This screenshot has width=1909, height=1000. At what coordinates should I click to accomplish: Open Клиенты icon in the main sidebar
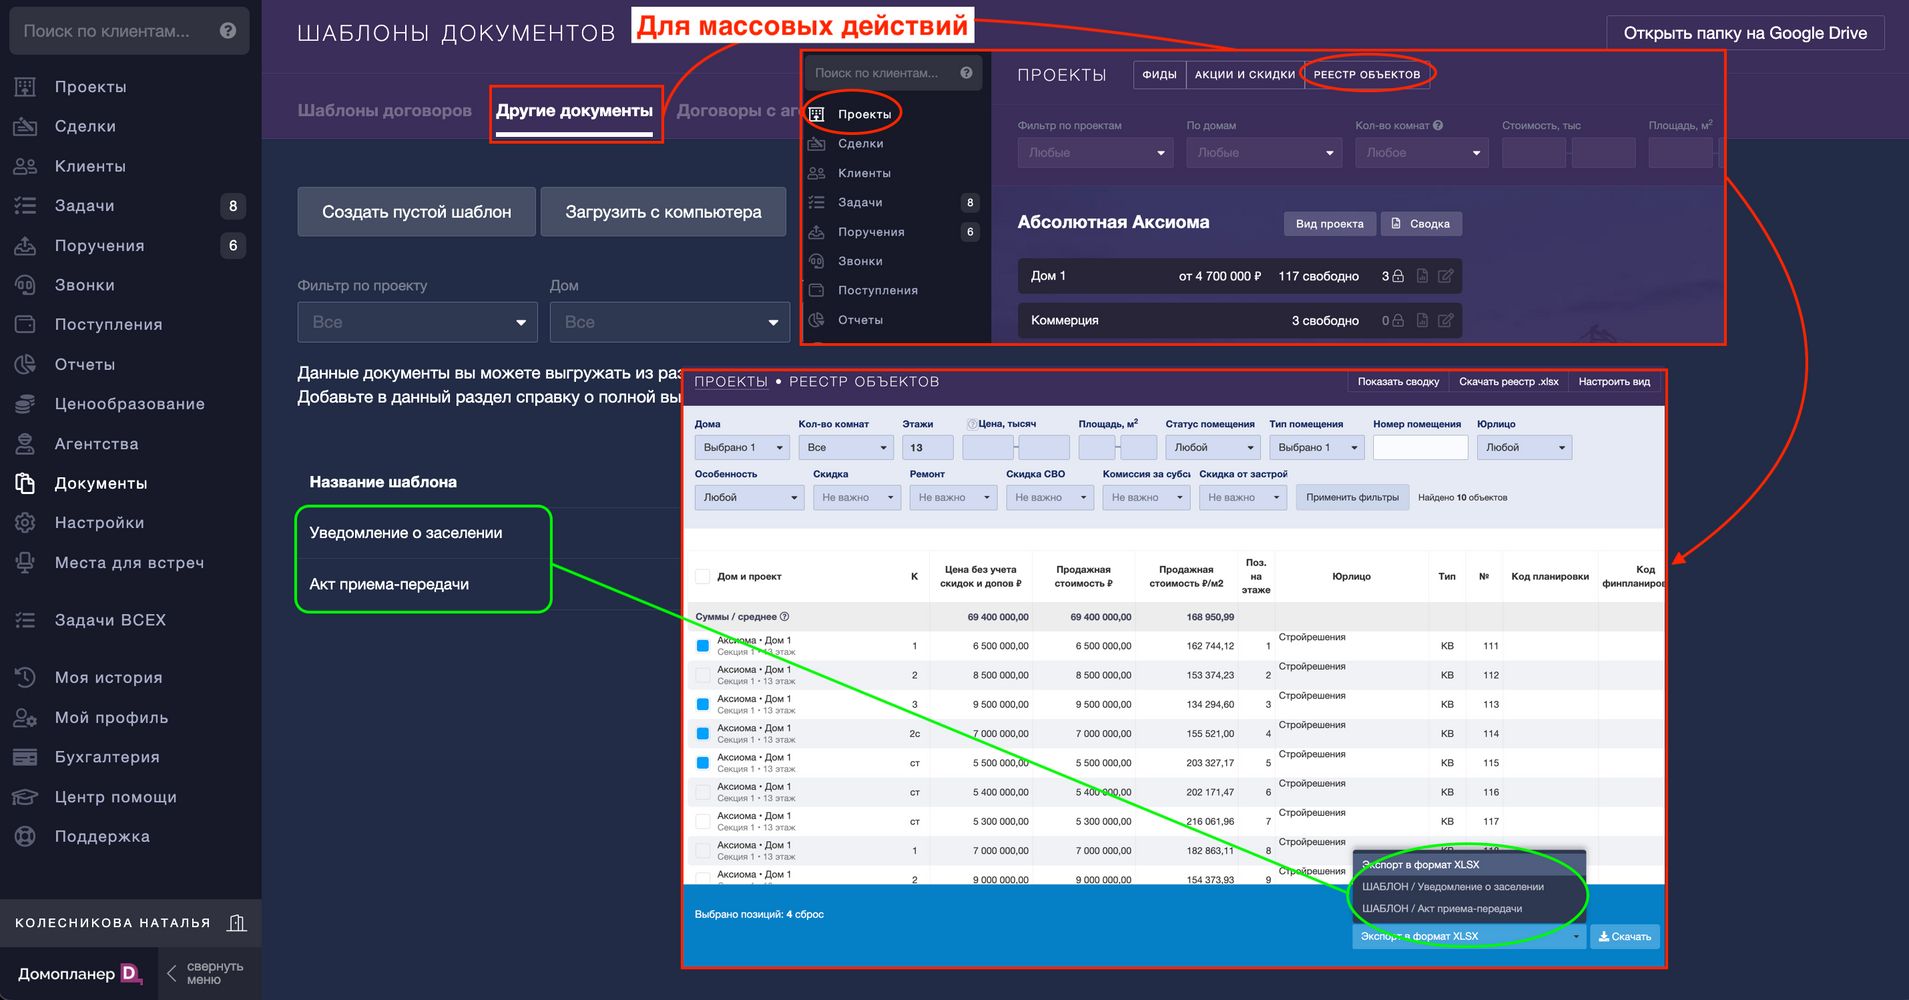[25, 166]
